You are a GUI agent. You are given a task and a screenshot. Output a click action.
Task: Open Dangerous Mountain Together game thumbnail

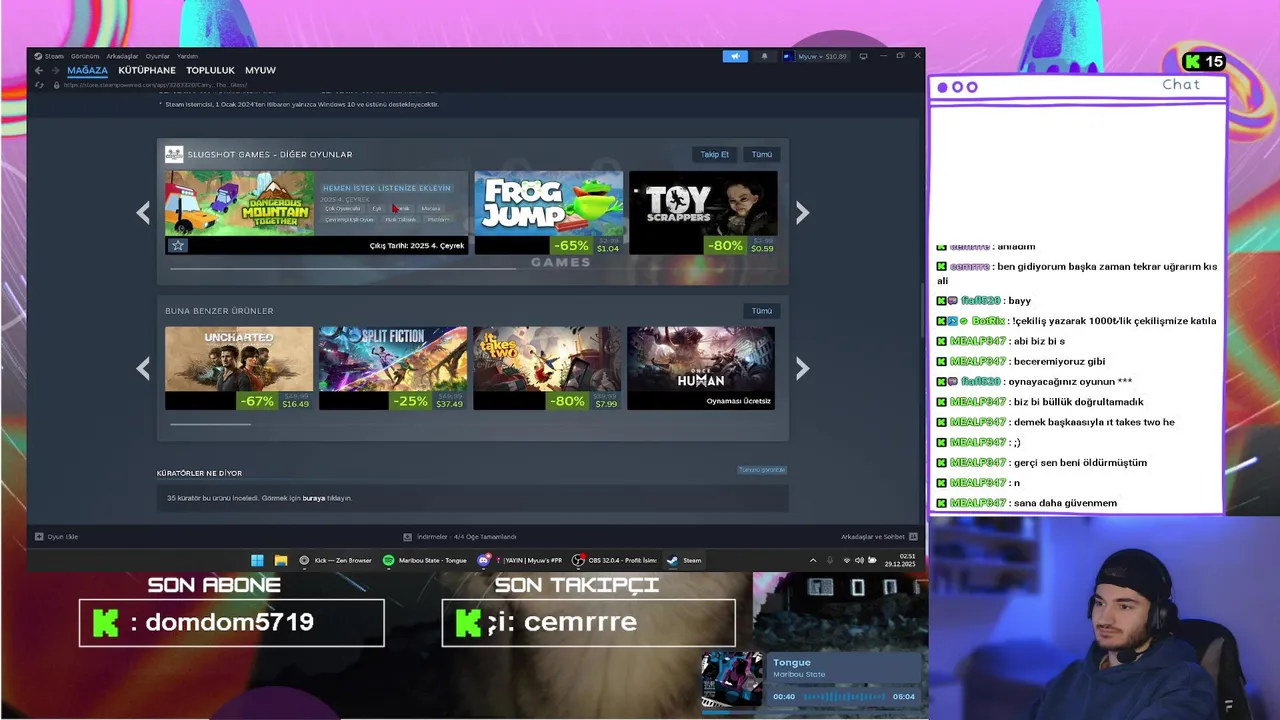(240, 204)
